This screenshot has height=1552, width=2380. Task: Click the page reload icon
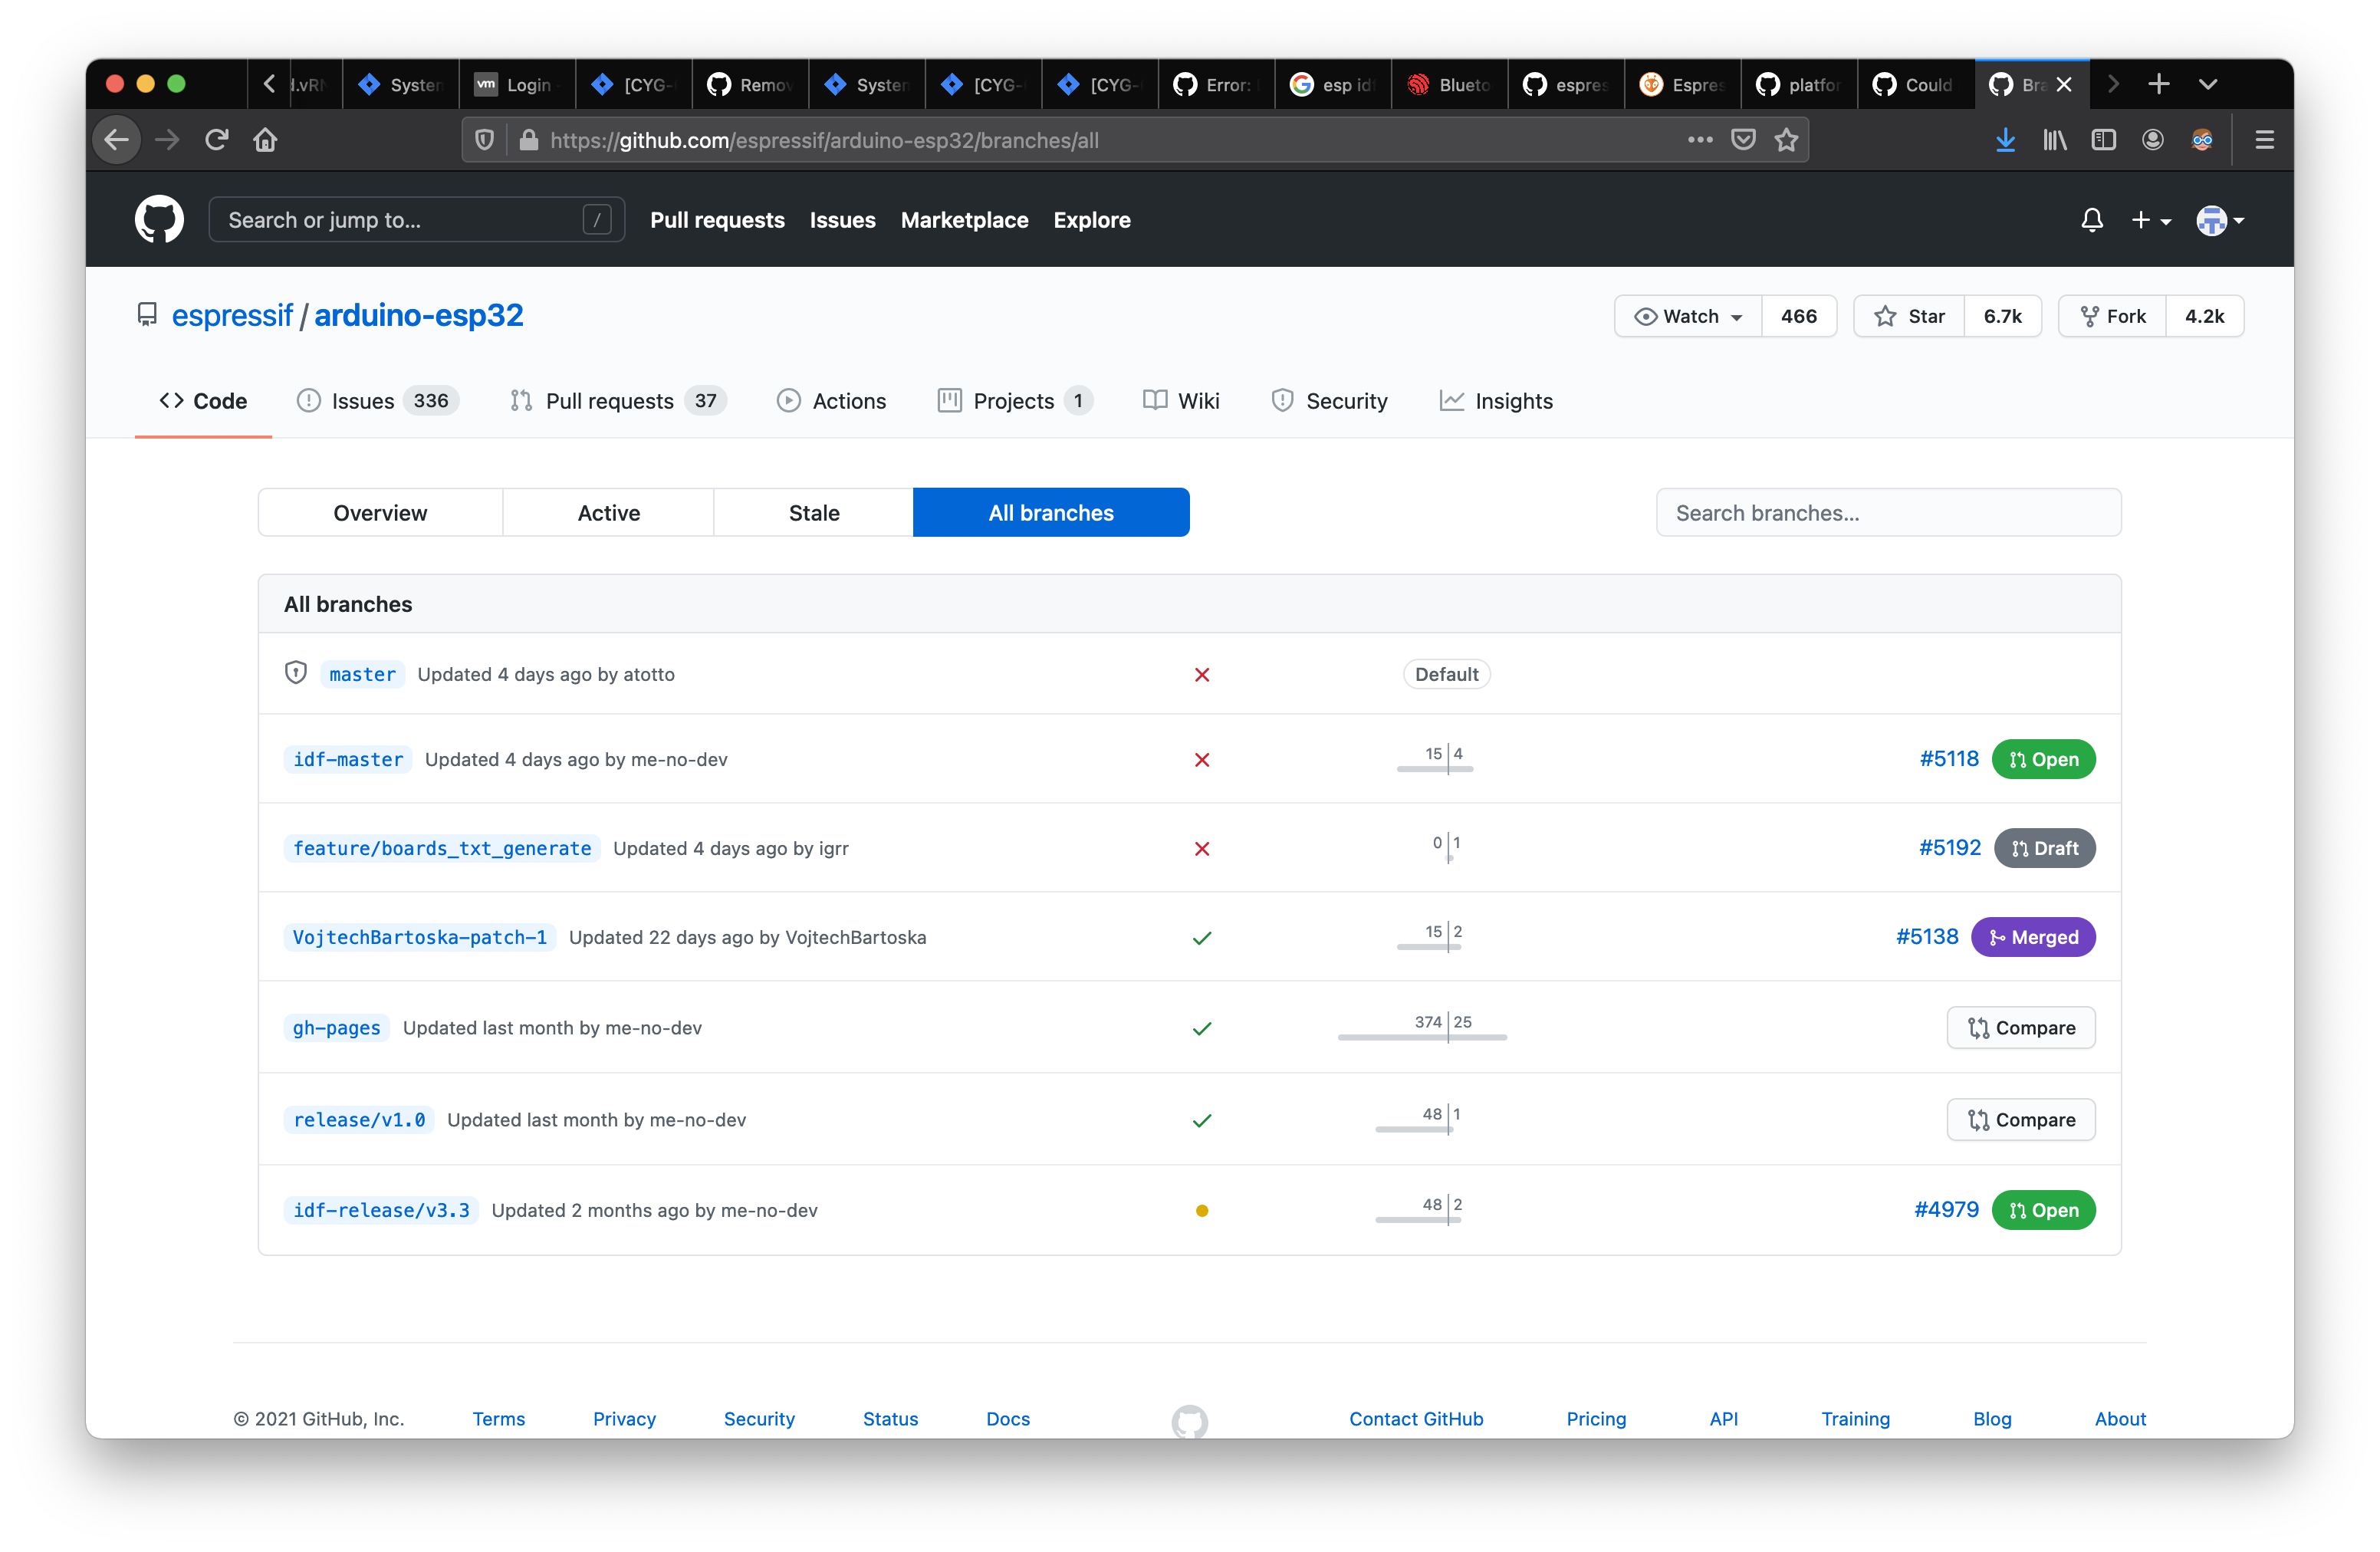[x=216, y=140]
